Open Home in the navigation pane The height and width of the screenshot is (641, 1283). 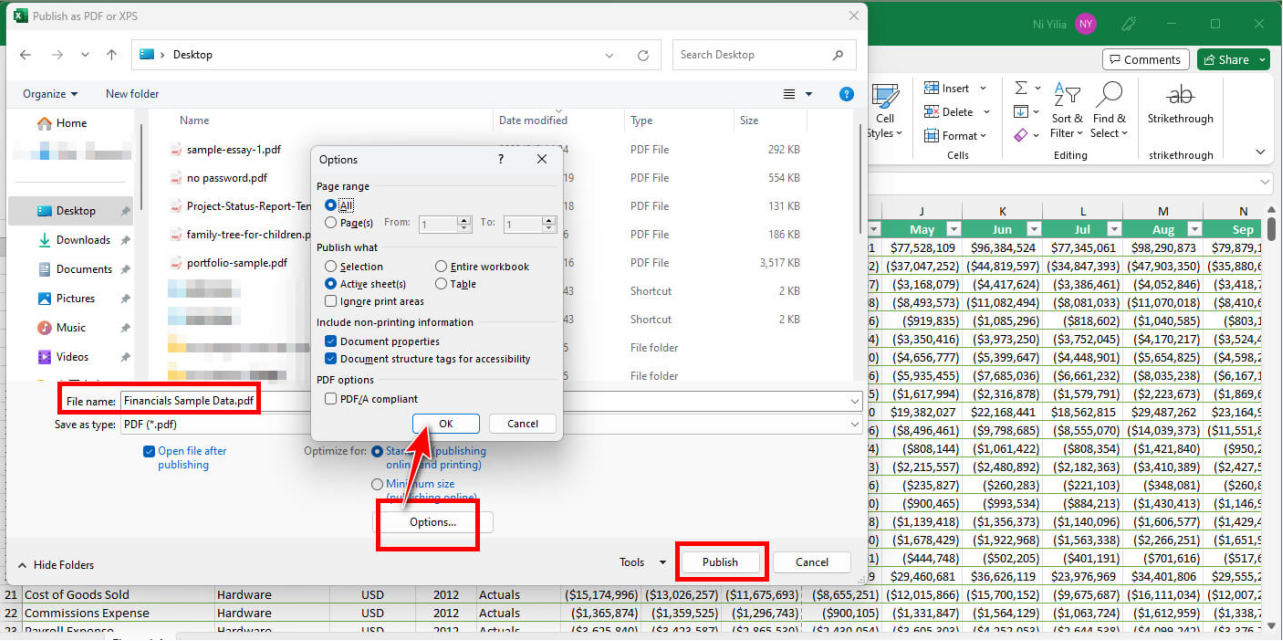[x=62, y=123]
